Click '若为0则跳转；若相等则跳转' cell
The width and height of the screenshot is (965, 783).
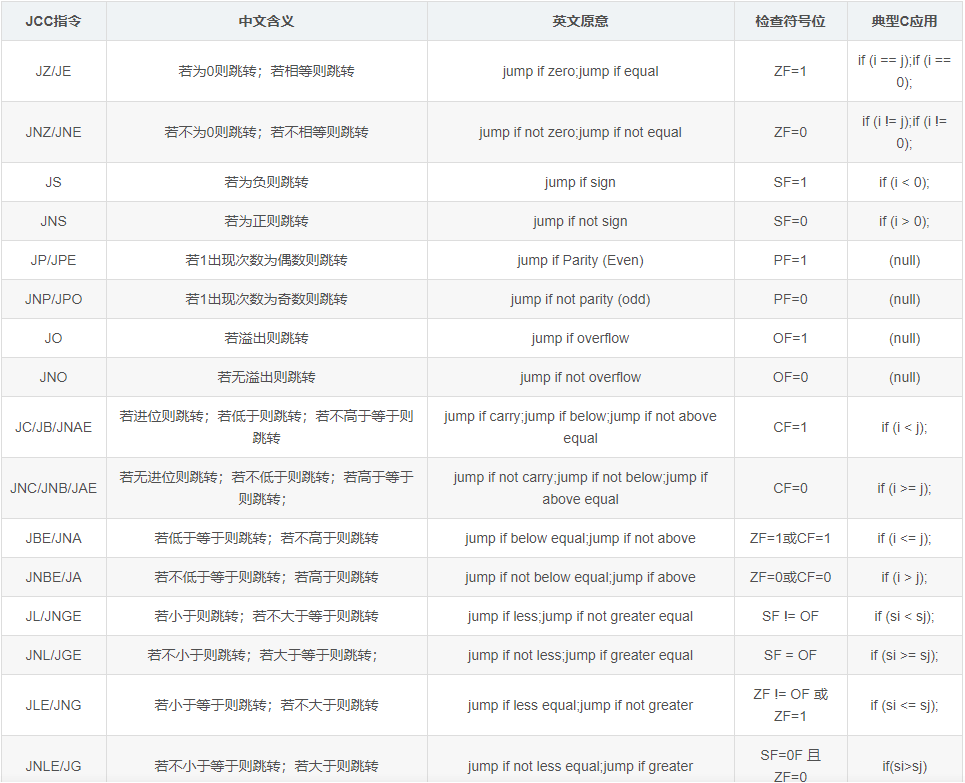pos(266,71)
